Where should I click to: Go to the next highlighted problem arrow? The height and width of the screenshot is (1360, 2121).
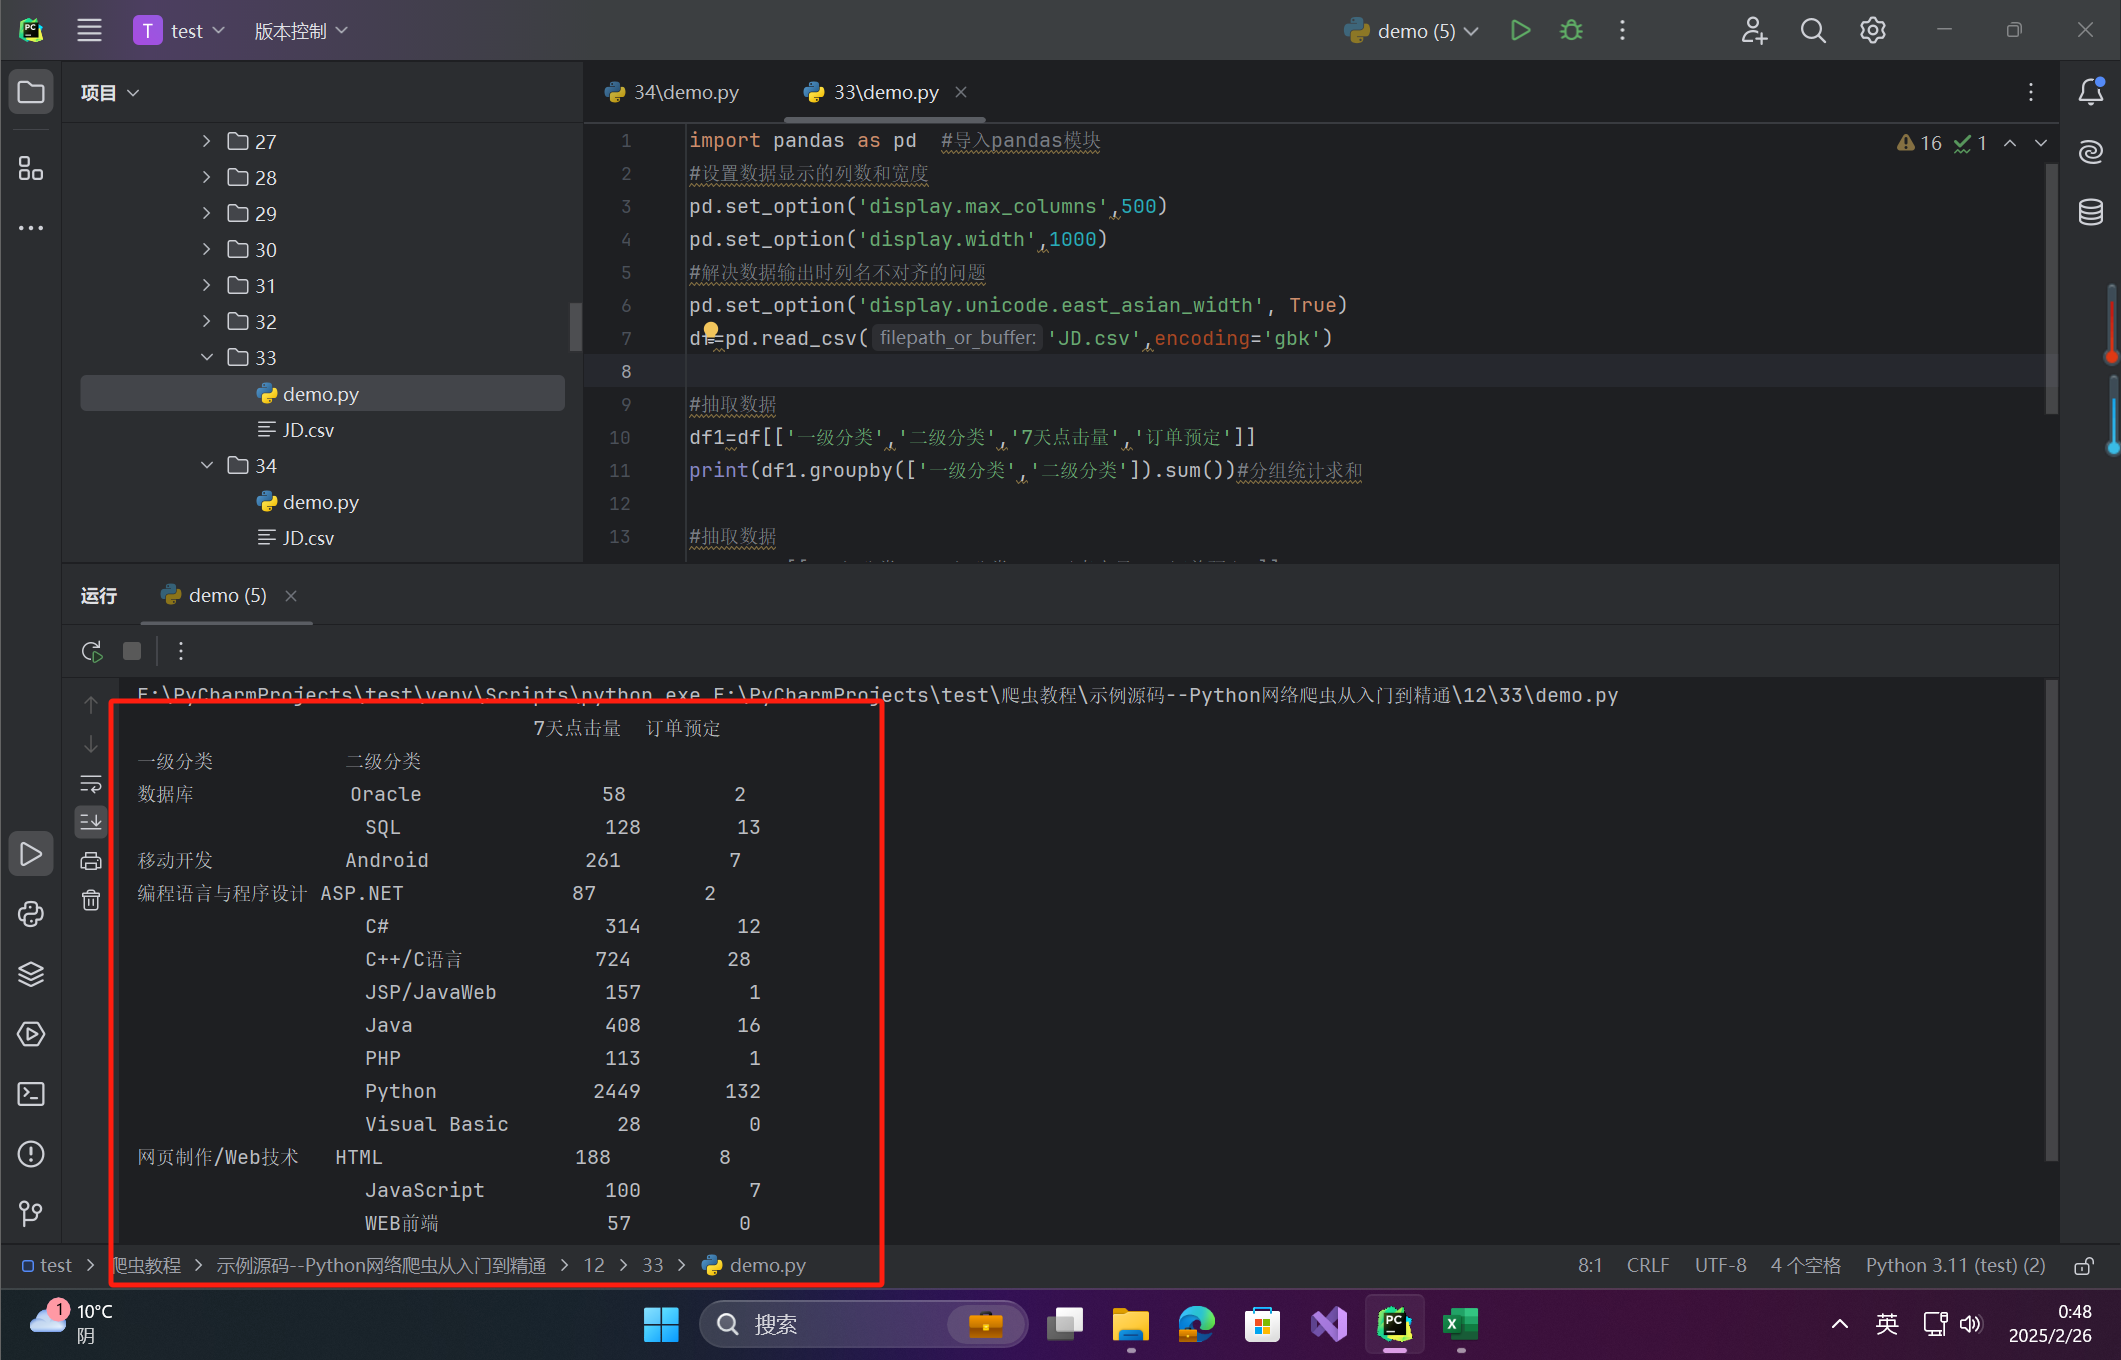[2041, 144]
